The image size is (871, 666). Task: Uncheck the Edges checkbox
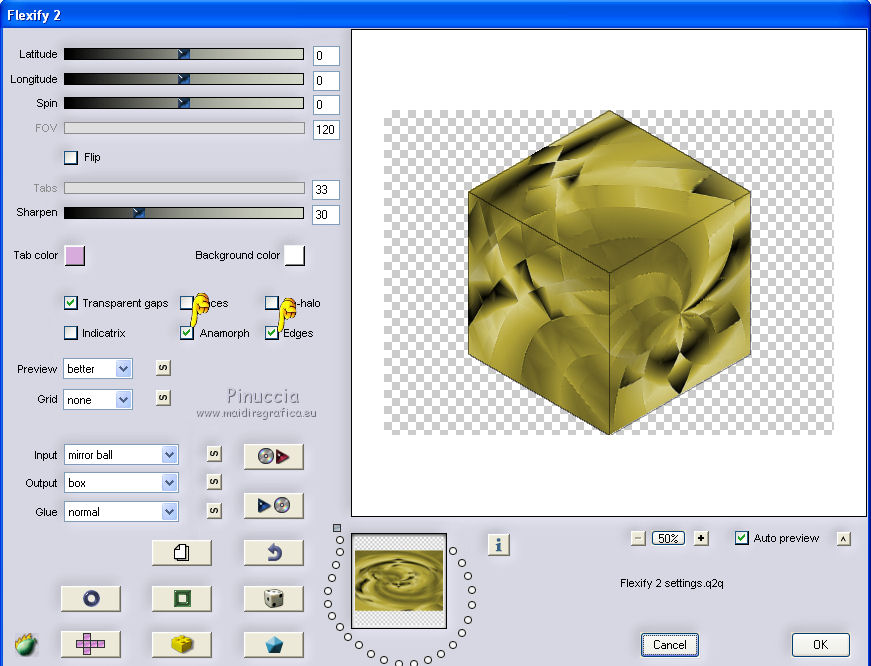click(272, 333)
